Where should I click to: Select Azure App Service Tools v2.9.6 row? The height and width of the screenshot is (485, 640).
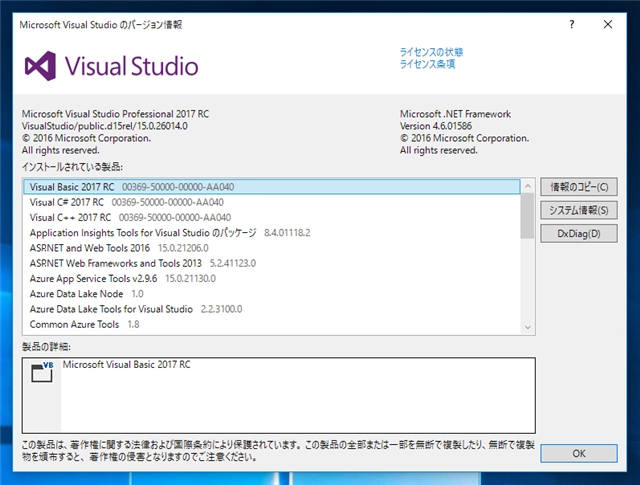tap(272, 278)
